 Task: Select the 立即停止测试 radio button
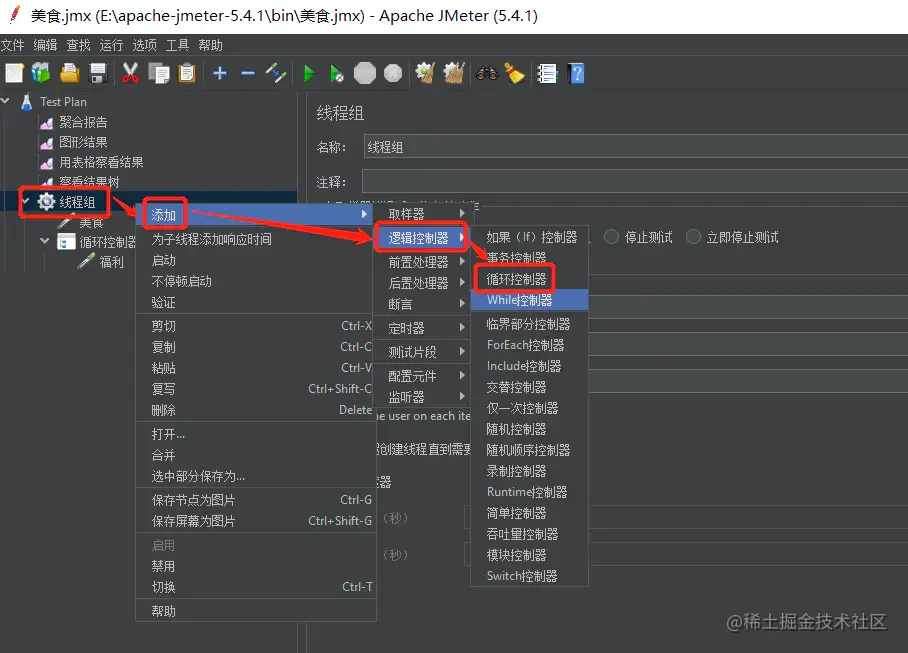[x=693, y=237]
